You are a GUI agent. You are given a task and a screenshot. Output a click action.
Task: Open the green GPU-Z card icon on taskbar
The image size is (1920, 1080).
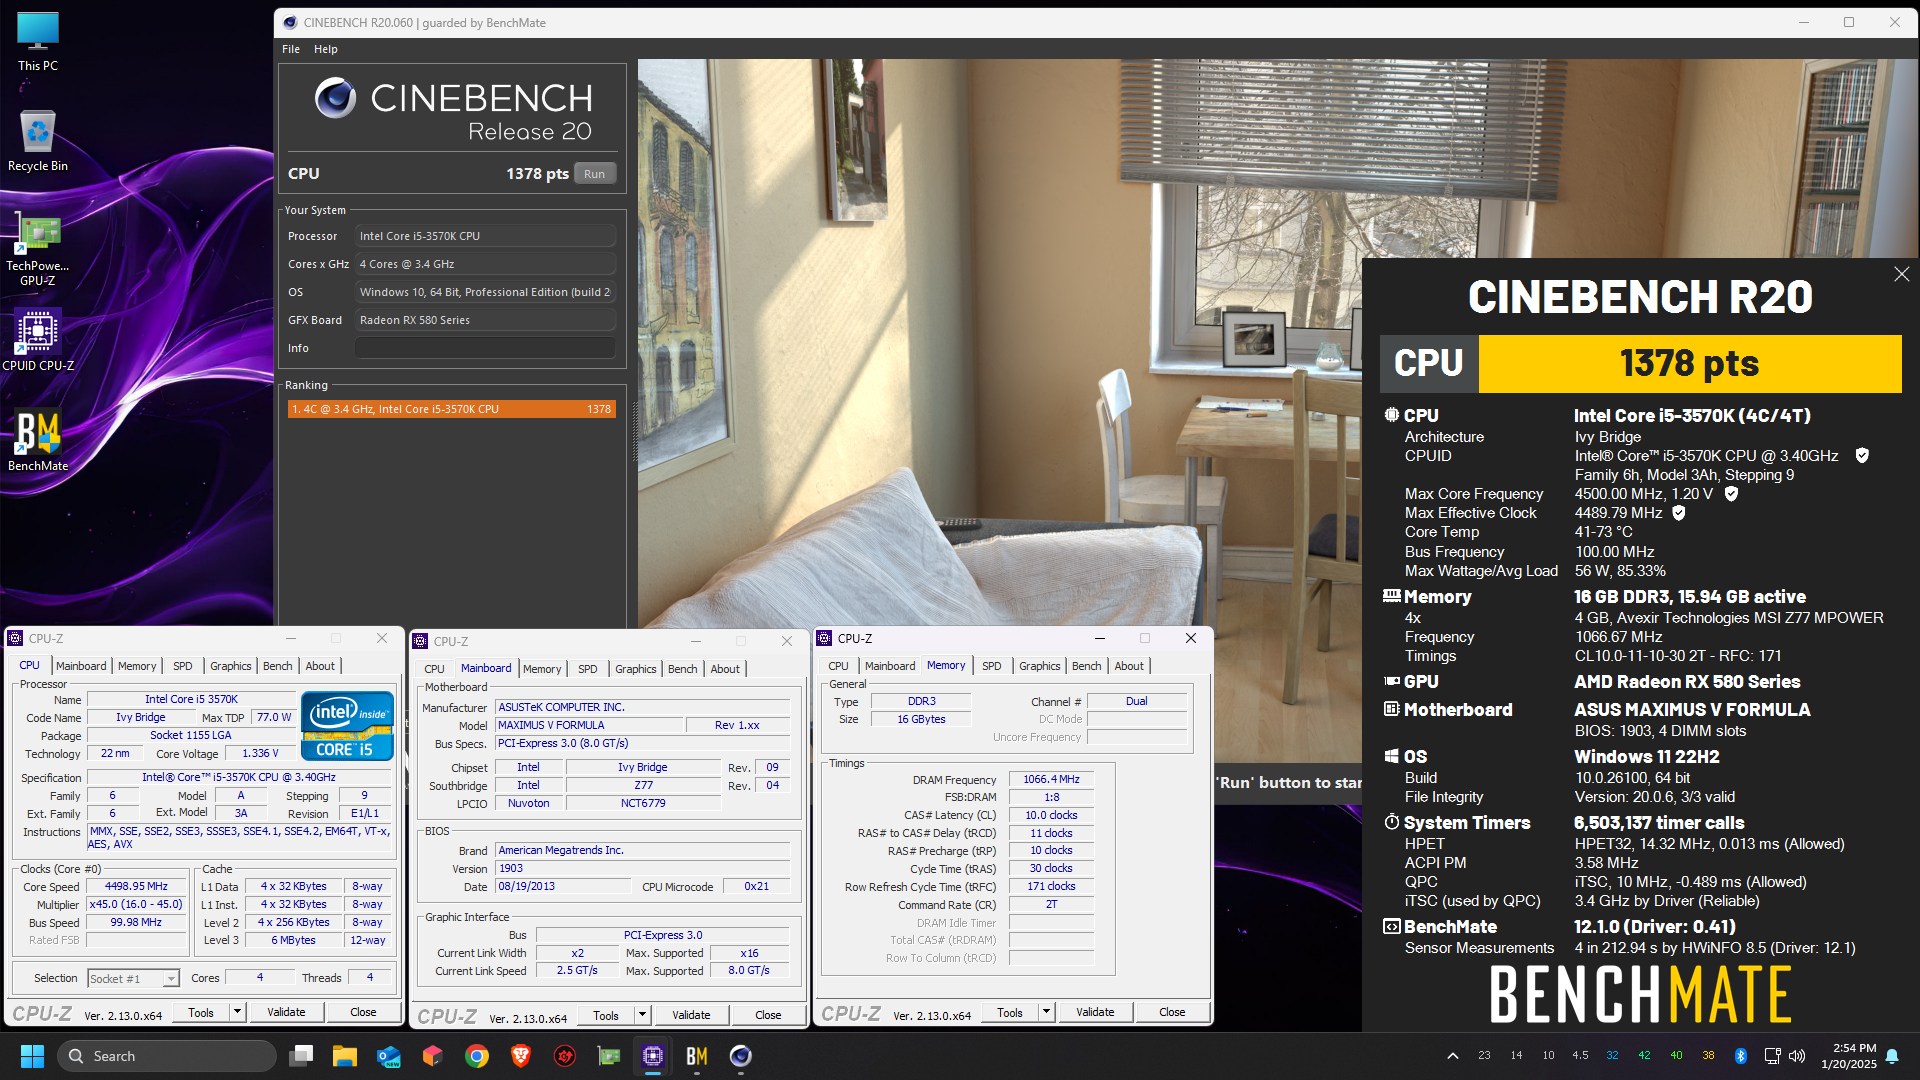coord(609,1056)
